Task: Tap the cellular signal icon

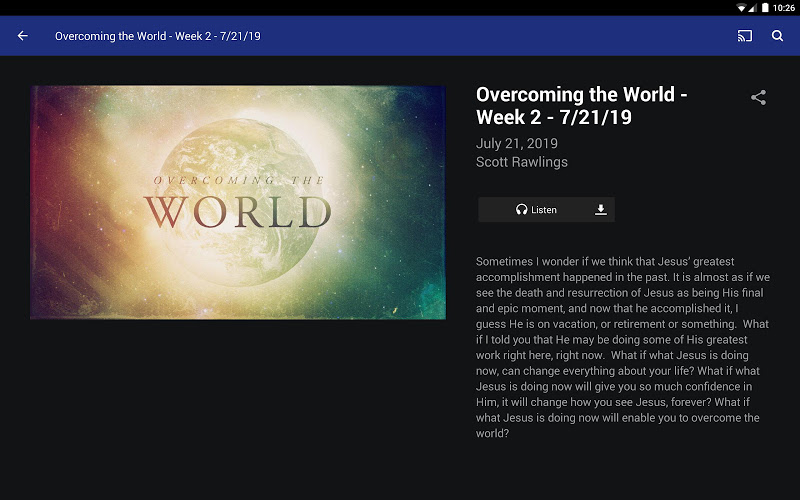Action: pos(752,8)
